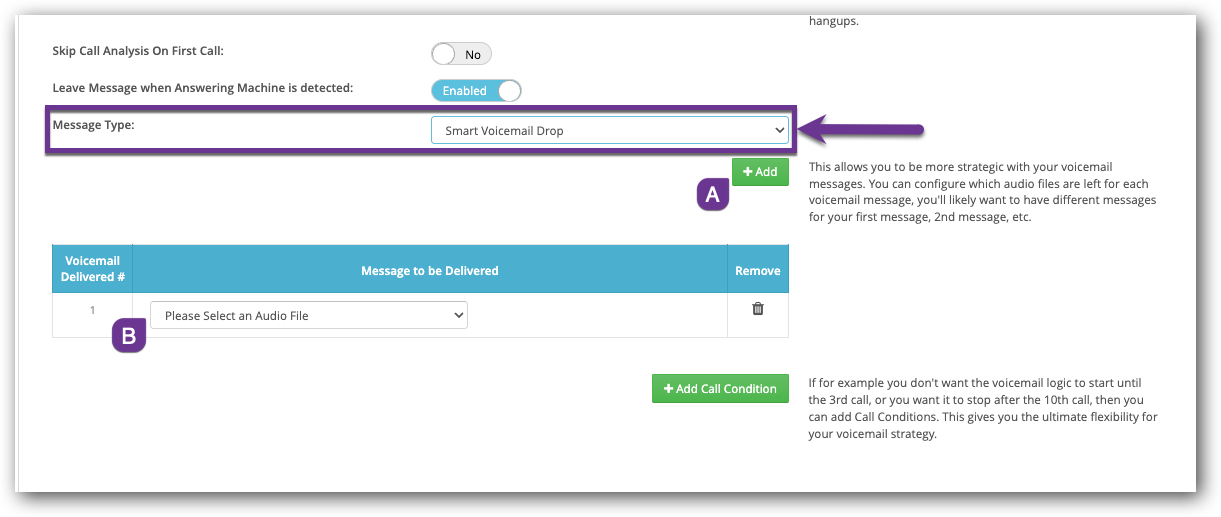The height and width of the screenshot is (517, 1221).
Task: Disable Leave Message when Answering Machine detected
Action: pos(476,90)
